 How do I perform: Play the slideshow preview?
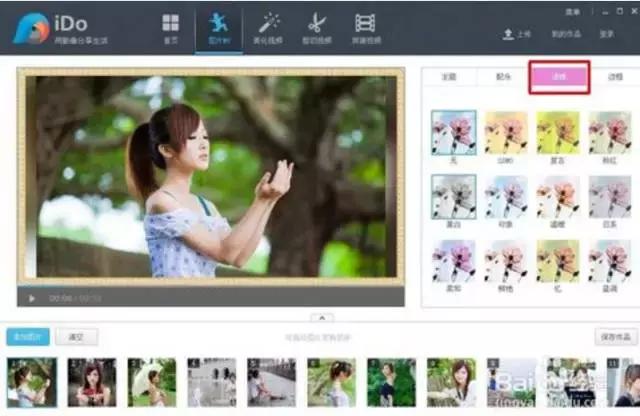pyautogui.click(x=31, y=298)
